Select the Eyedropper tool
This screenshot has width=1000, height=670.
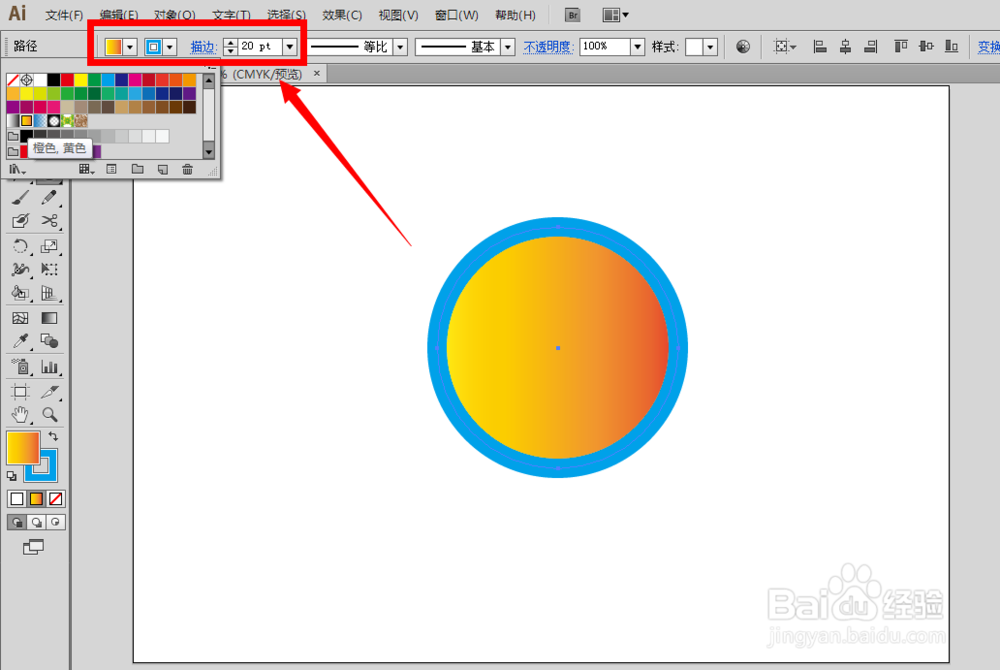tap(20, 341)
